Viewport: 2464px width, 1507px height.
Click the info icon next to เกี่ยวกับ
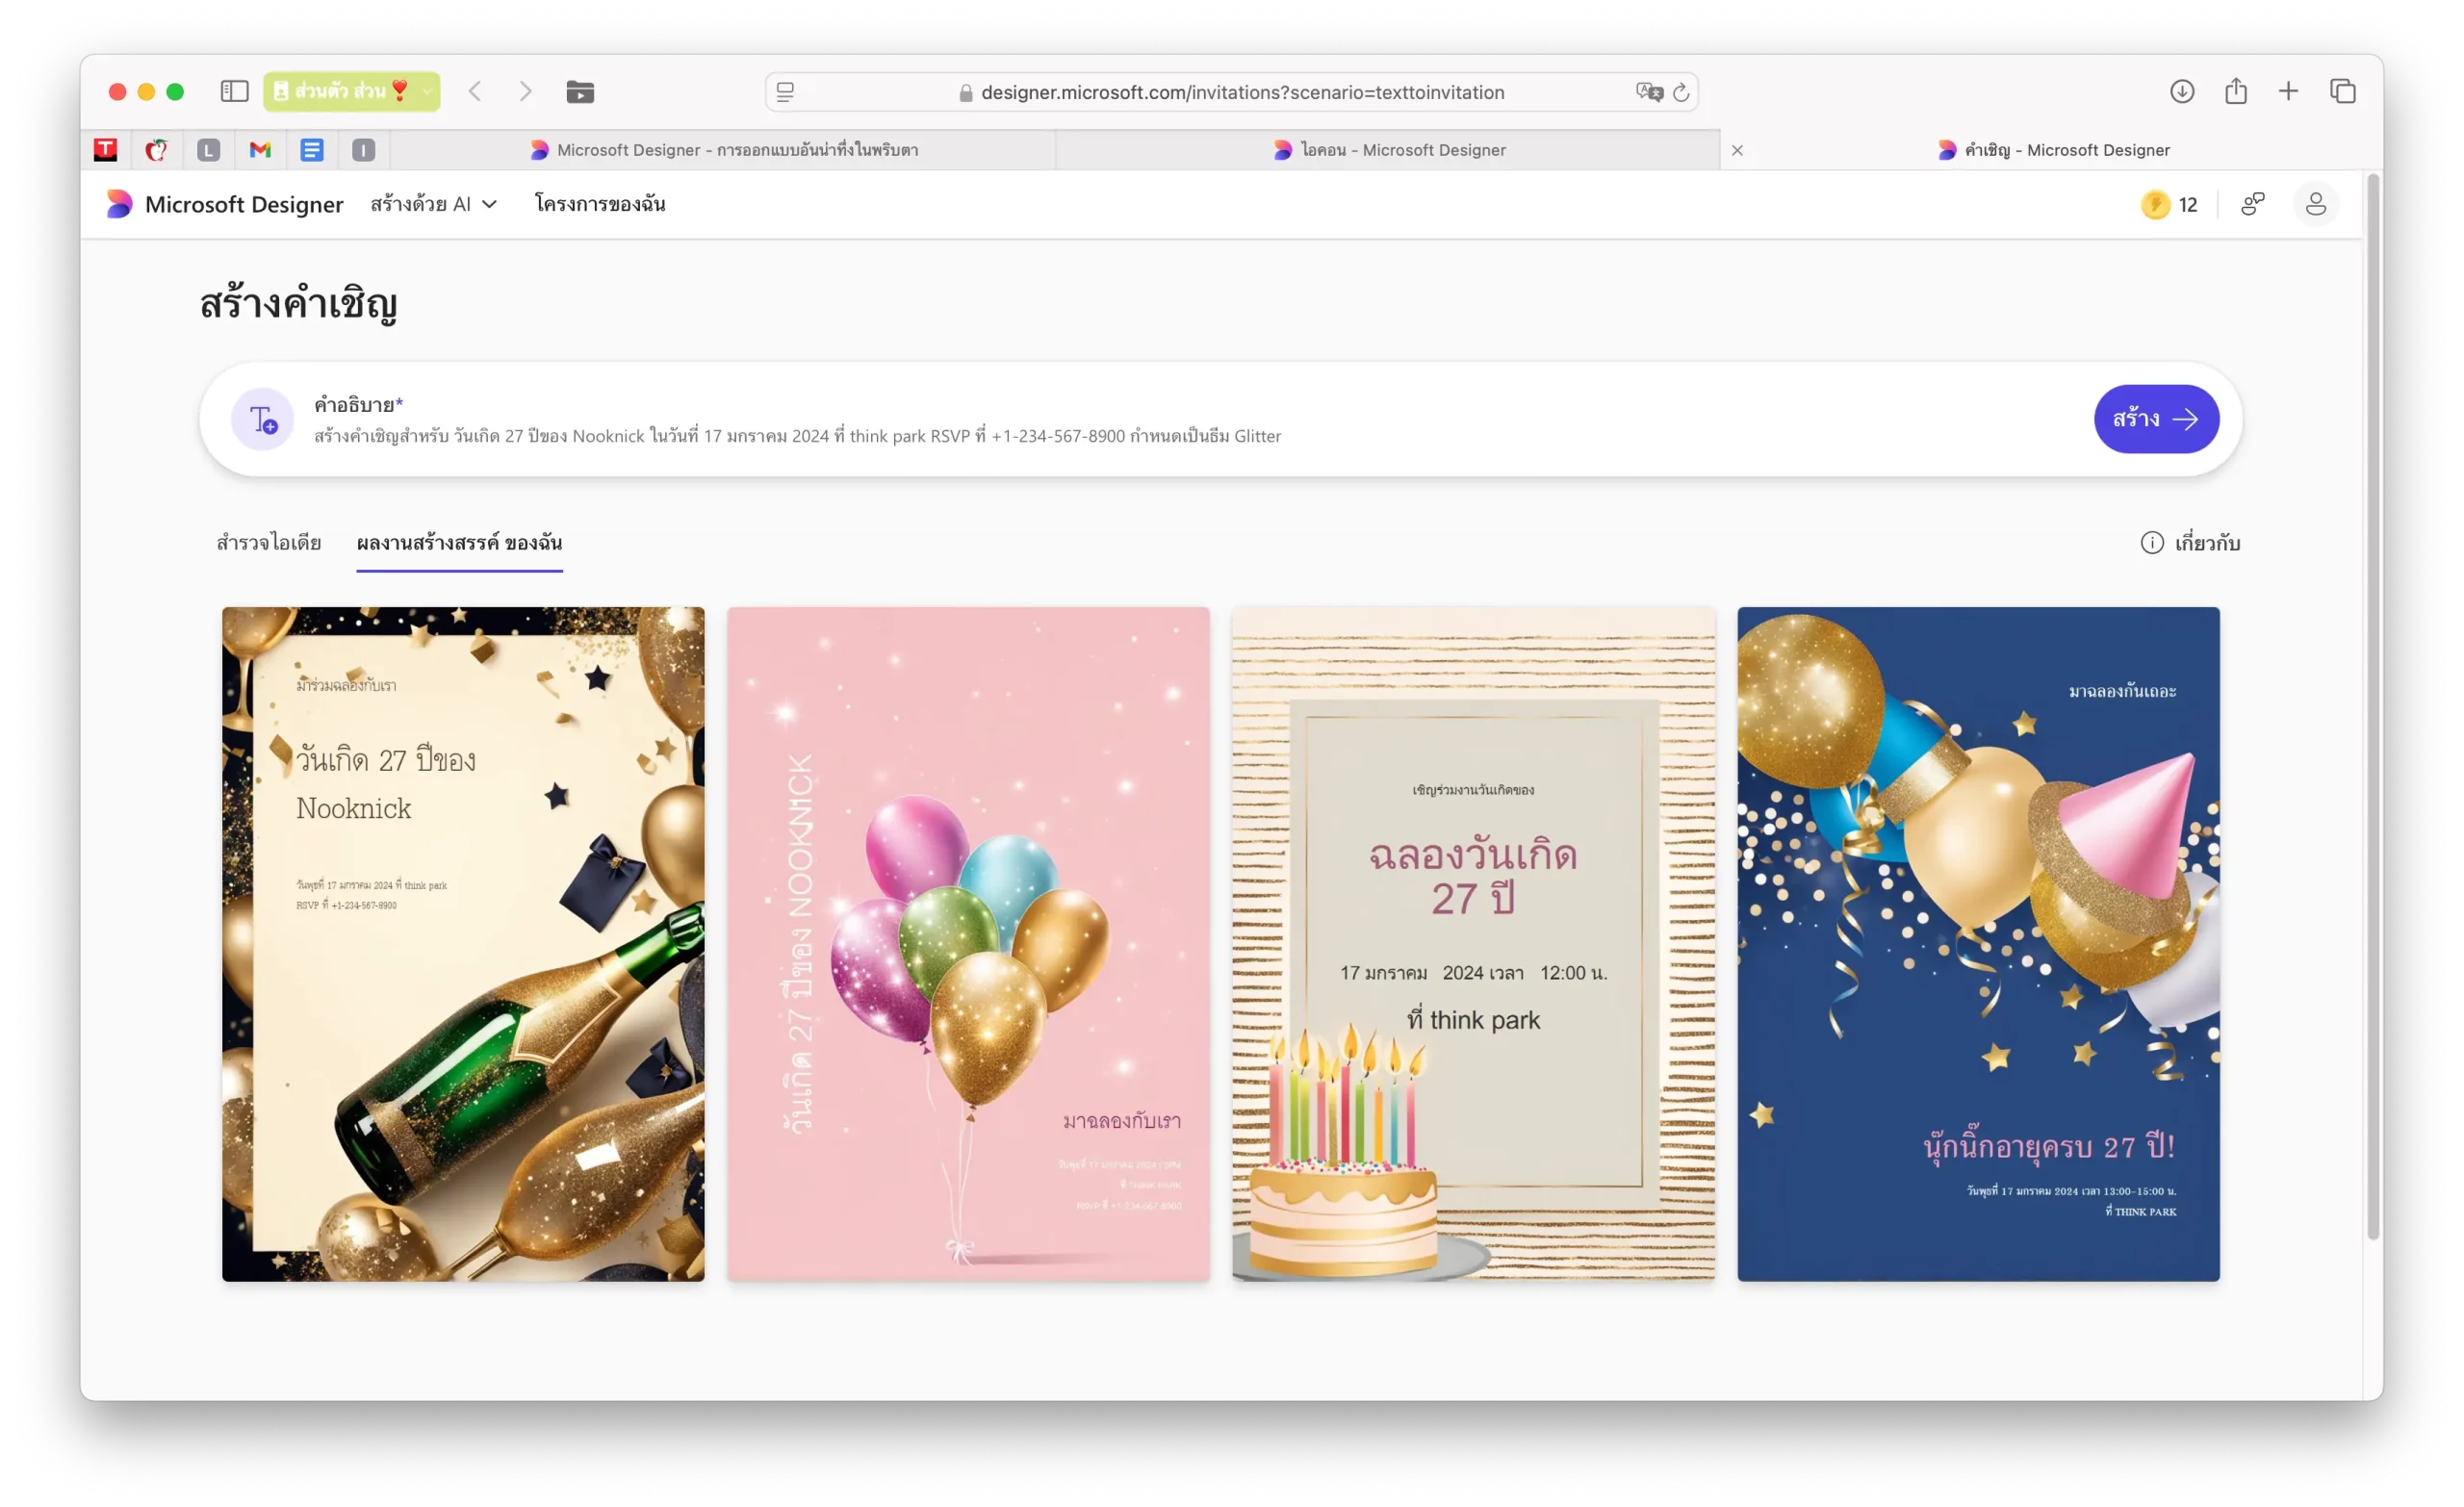(x=2151, y=542)
